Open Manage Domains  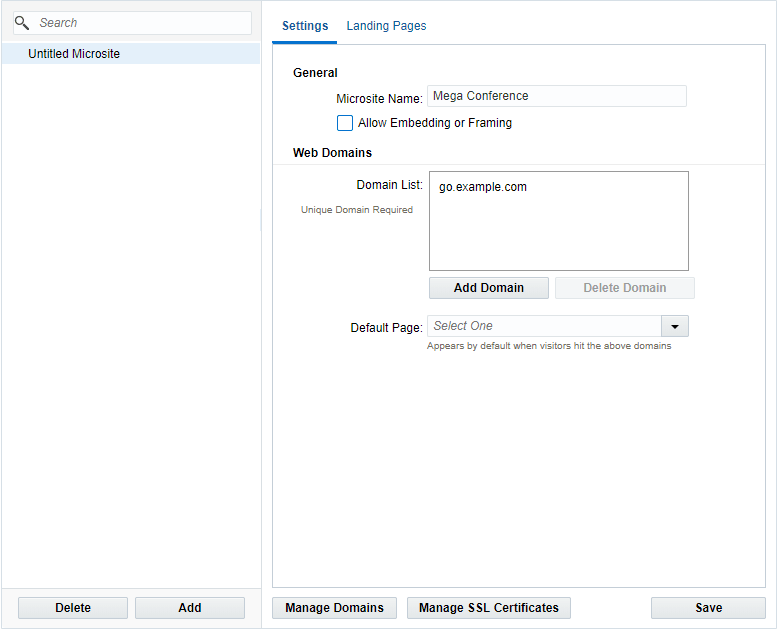click(334, 608)
